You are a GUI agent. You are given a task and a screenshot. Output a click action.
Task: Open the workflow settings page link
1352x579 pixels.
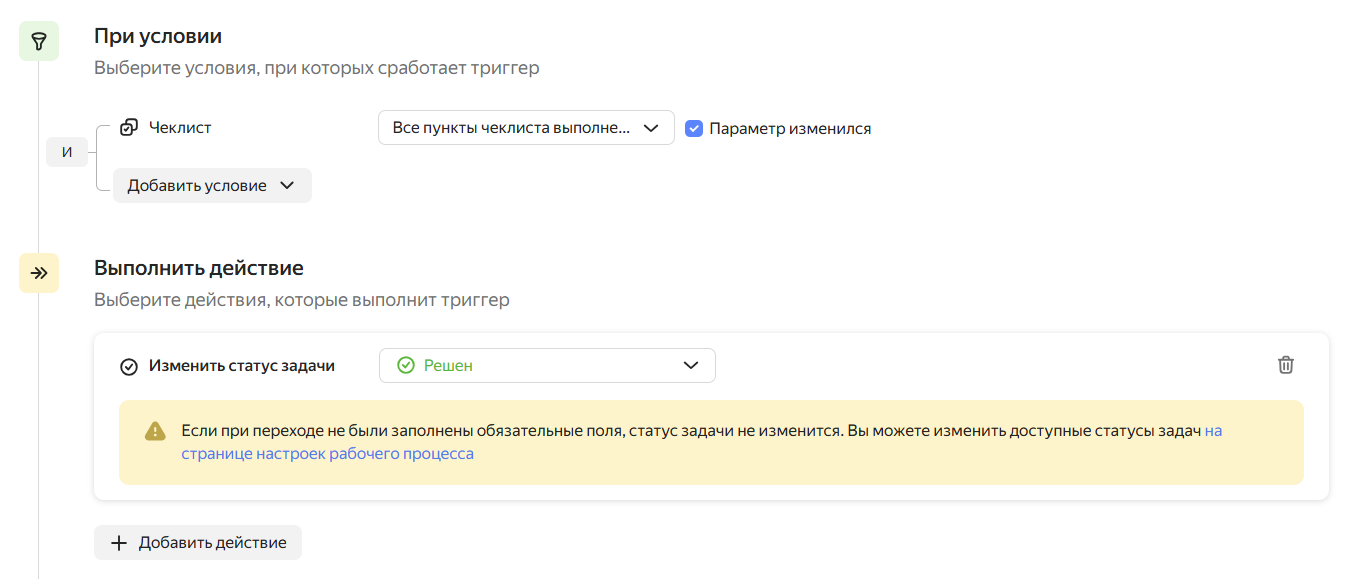(327, 453)
